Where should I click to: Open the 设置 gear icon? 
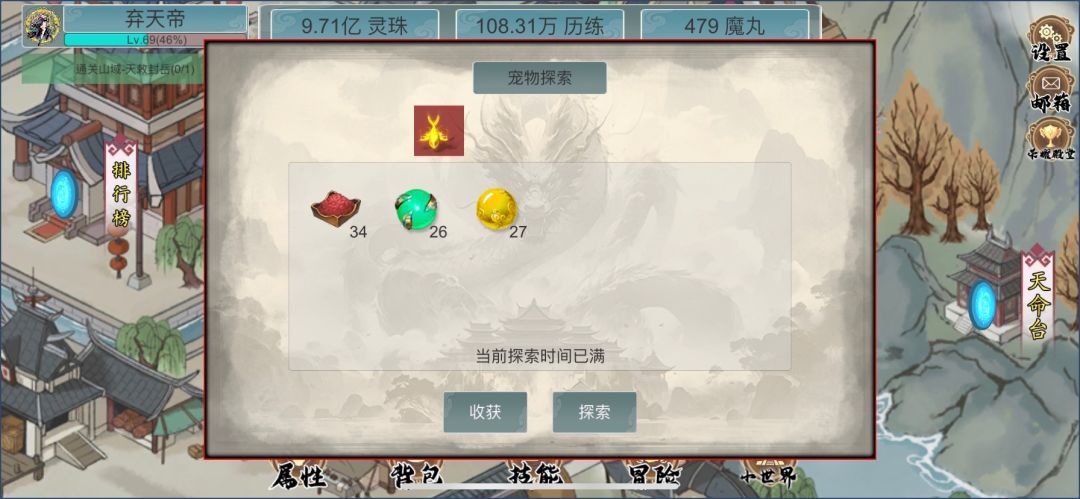1050,38
